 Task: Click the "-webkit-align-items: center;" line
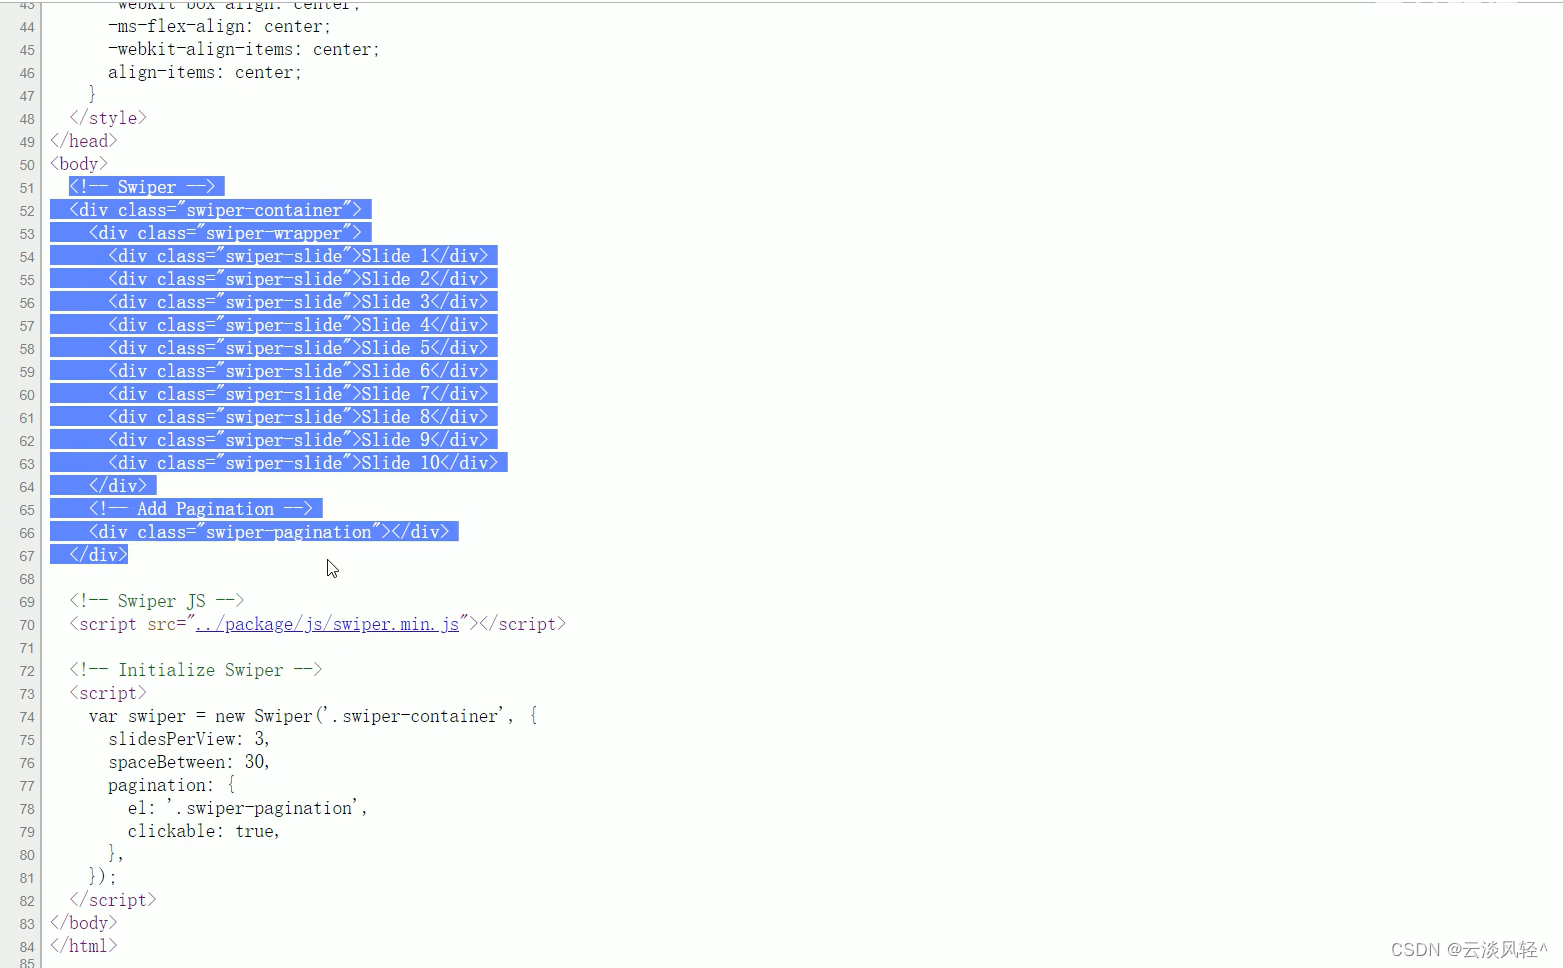point(244,49)
